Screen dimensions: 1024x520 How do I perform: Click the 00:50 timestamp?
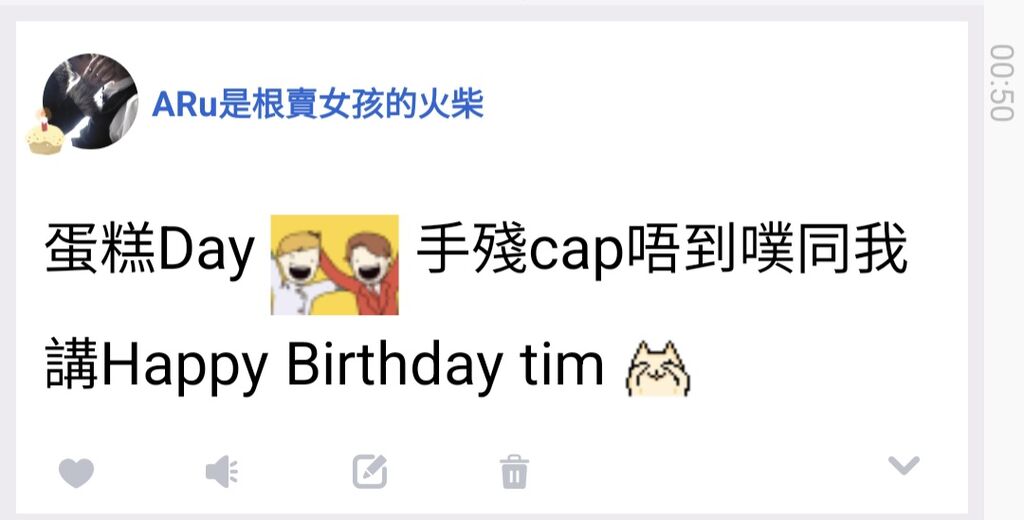tap(1002, 83)
